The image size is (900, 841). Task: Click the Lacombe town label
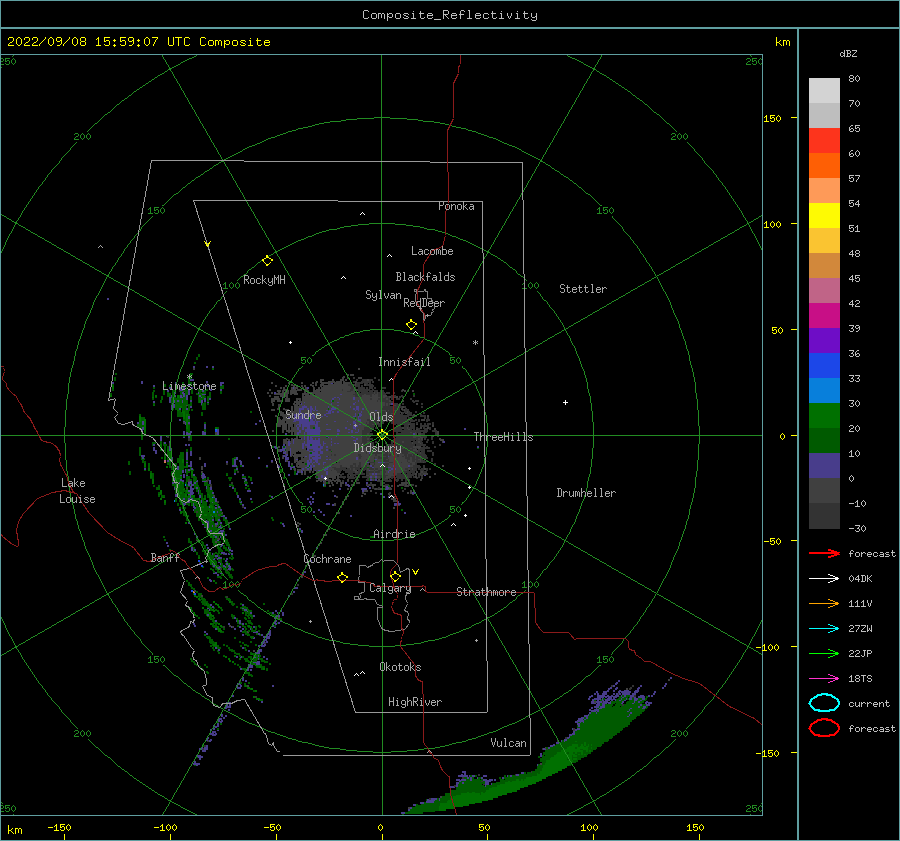(432, 251)
